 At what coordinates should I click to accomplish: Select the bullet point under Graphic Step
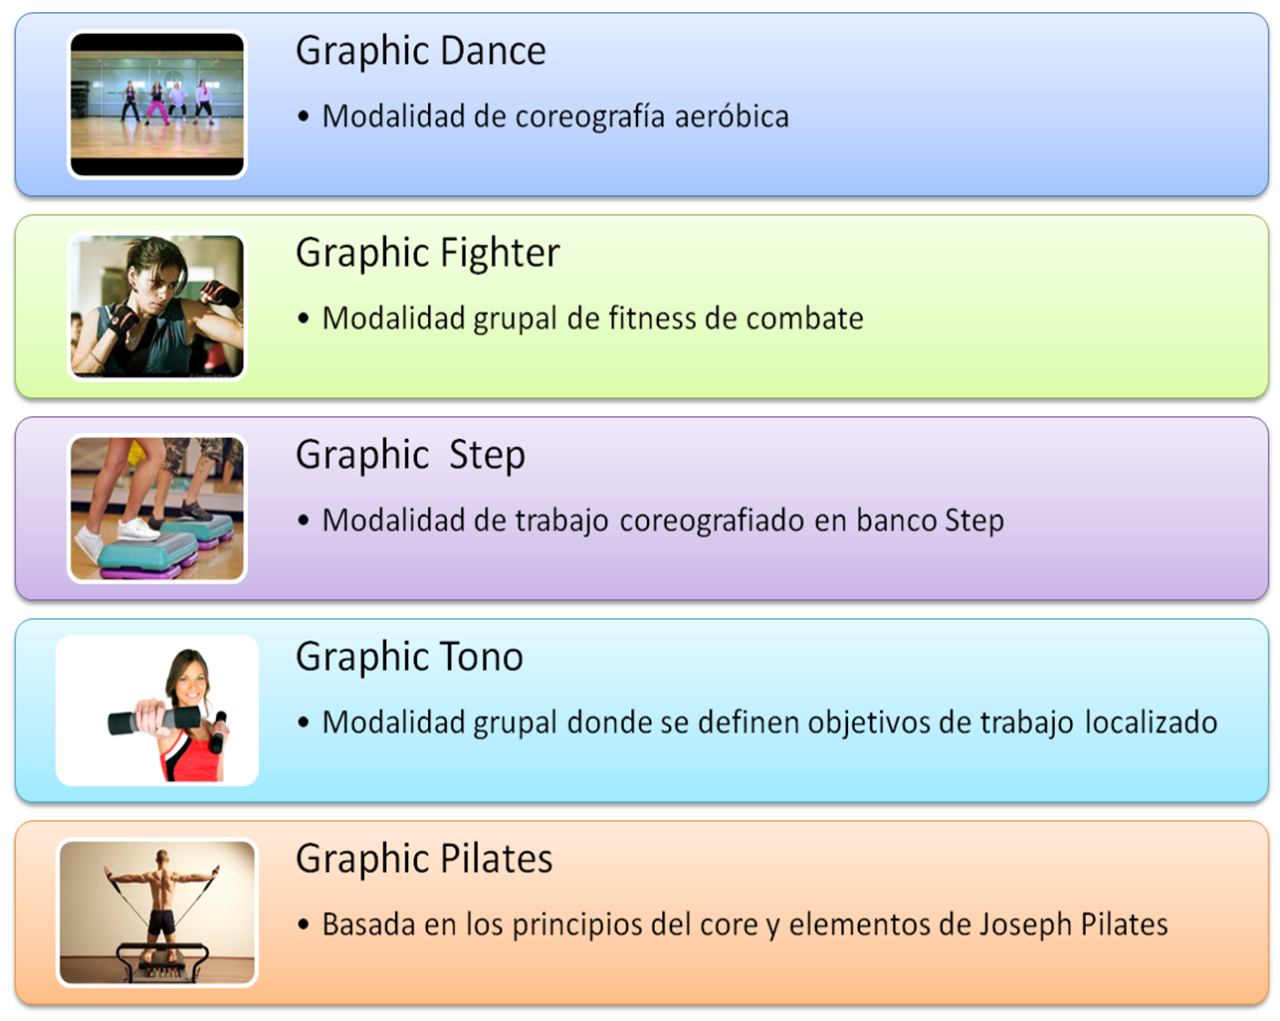[304, 522]
